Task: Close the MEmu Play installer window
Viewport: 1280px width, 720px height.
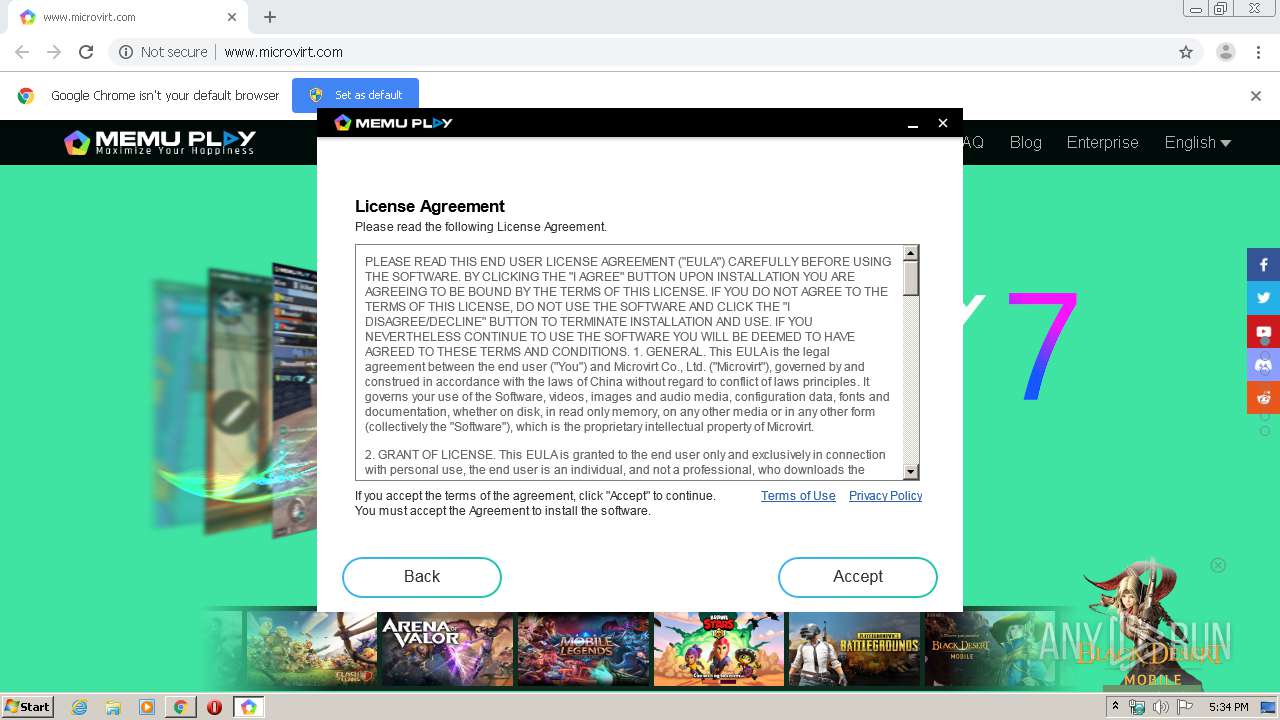Action: [x=942, y=123]
